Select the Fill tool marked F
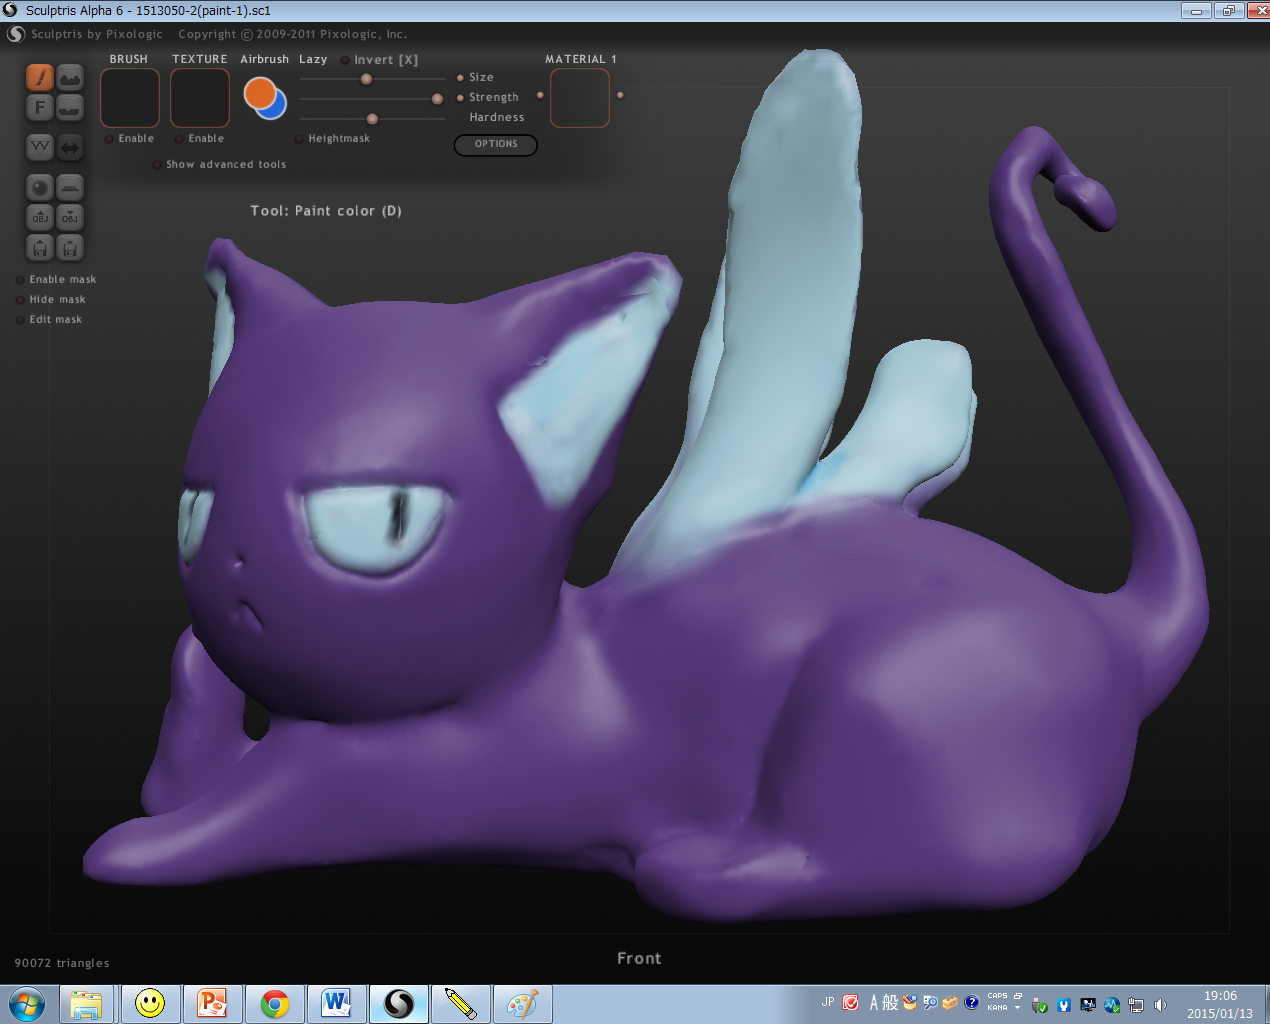Screen dimensions: 1270x1024 (x=40, y=107)
